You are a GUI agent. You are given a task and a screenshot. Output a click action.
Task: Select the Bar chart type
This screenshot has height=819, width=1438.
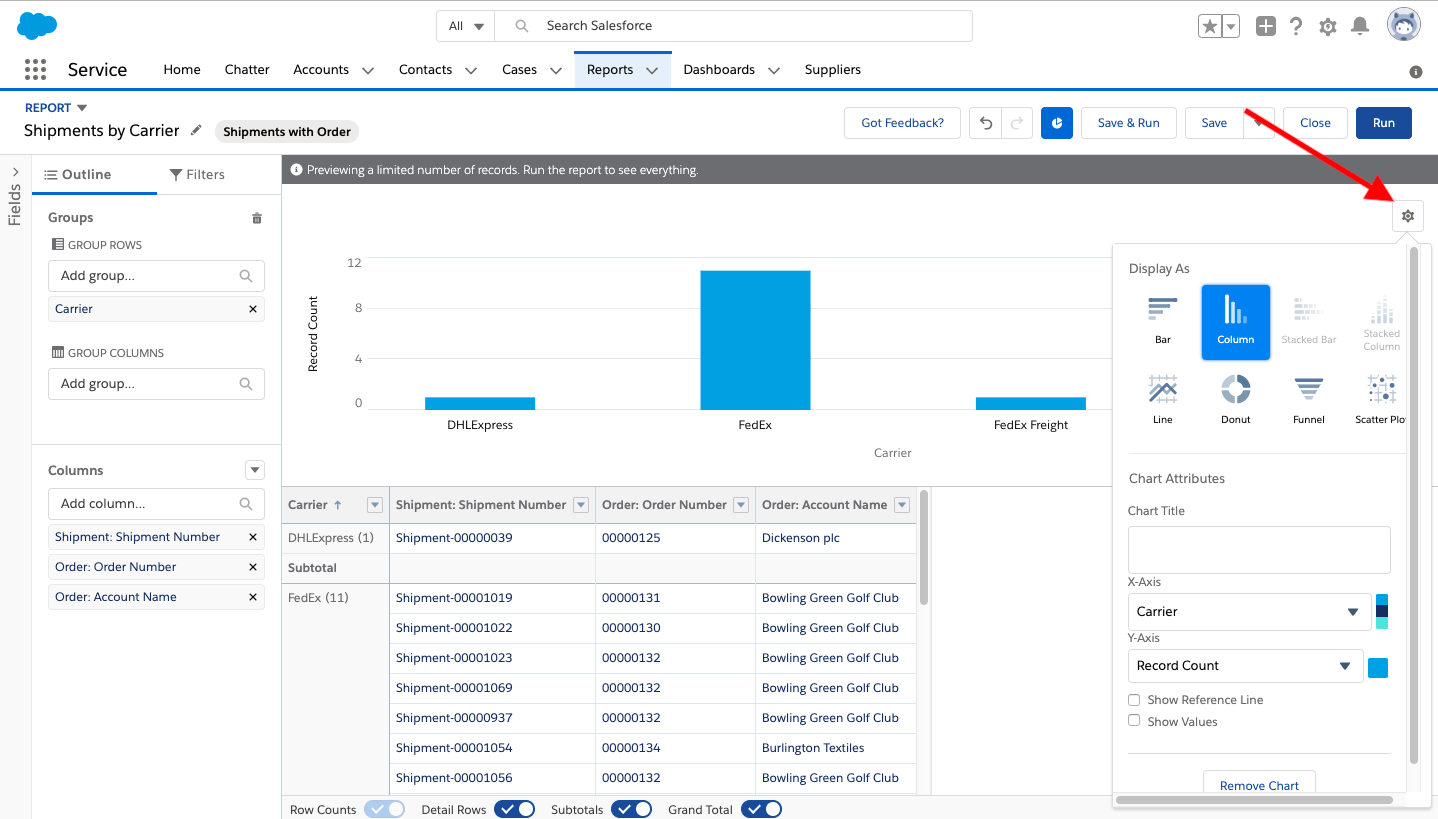pyautogui.click(x=1162, y=321)
